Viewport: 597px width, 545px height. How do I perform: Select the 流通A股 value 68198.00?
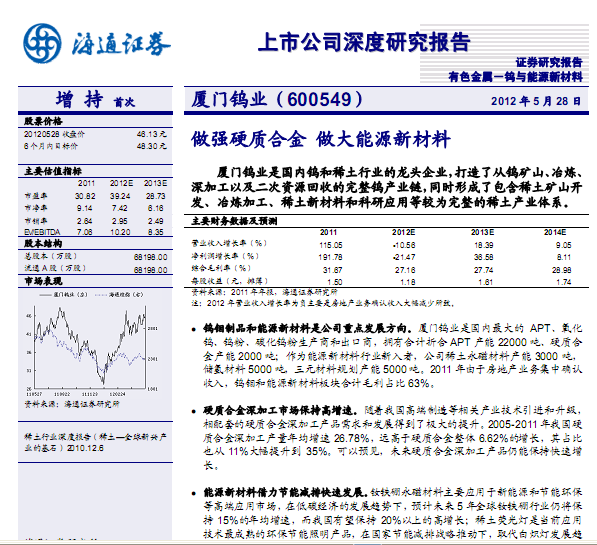(150, 270)
